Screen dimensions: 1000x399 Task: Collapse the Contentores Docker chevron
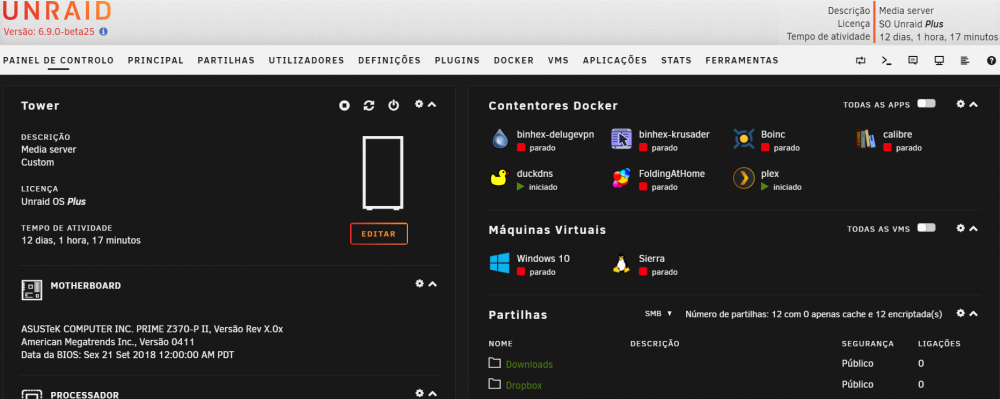[973, 105]
